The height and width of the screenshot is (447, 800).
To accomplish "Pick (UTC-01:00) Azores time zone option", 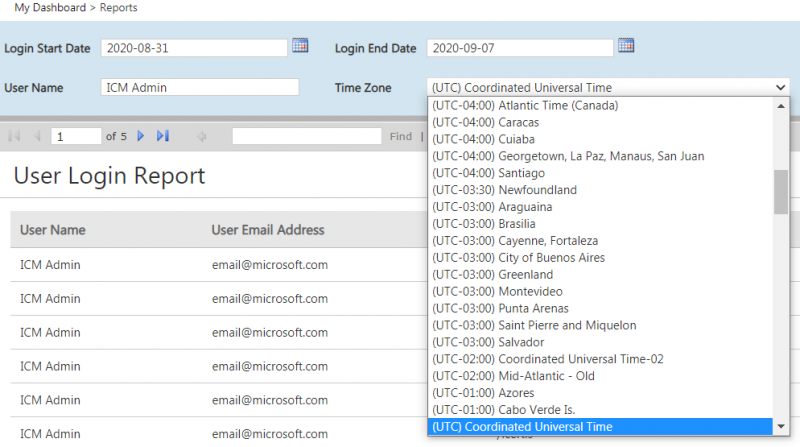I will coord(478,393).
